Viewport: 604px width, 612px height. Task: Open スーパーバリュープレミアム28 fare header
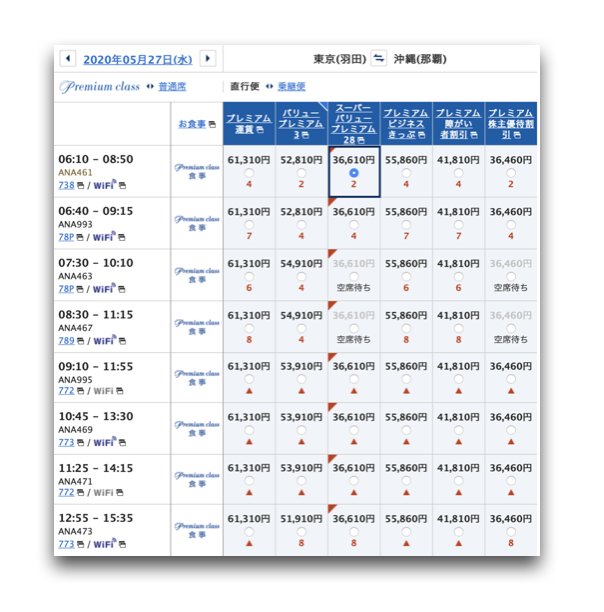354,124
